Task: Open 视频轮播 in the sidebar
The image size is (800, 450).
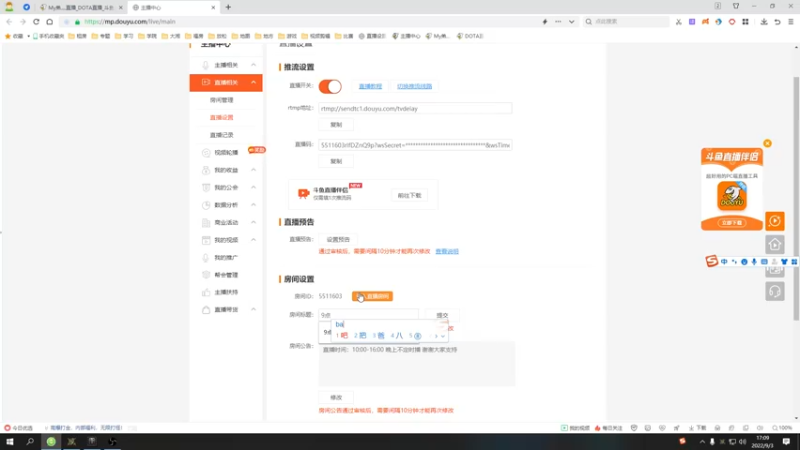Action: (x=226, y=152)
